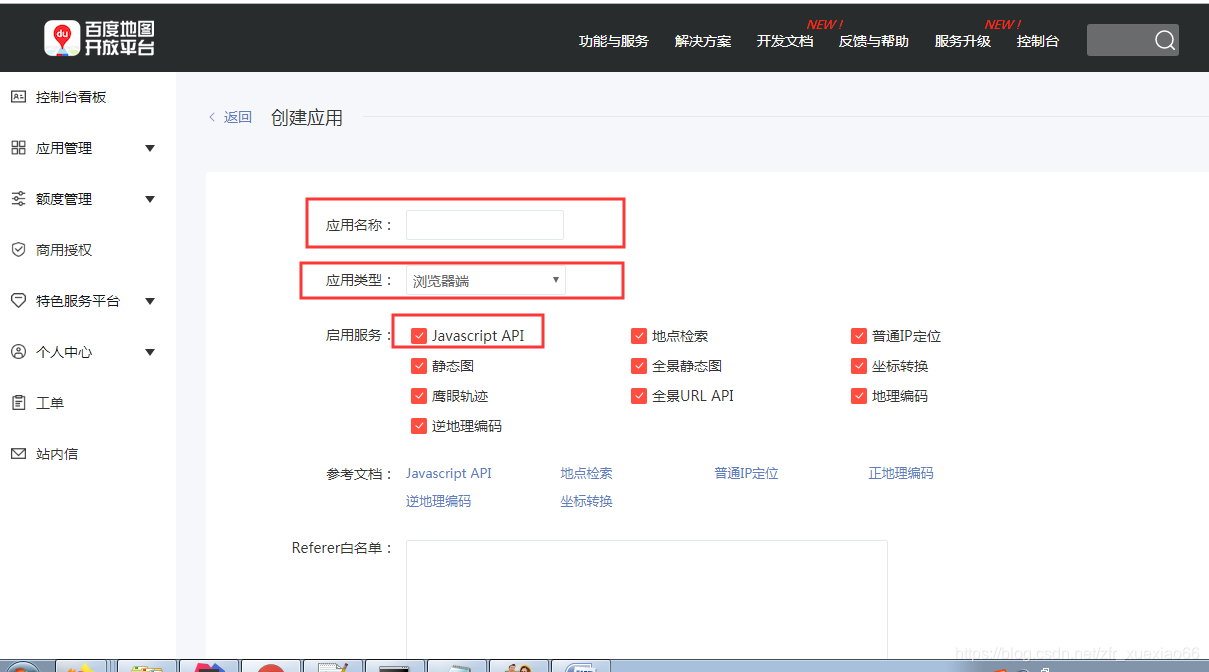
Task: Open 工单 via its clipboard icon
Action: (18, 403)
